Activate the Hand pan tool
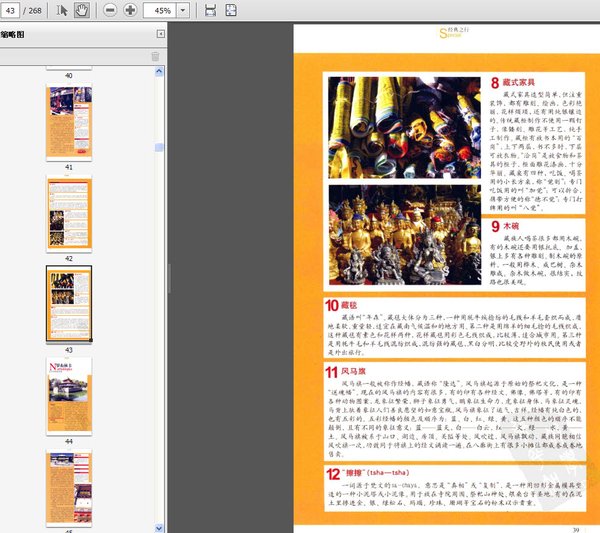The width and height of the screenshot is (600, 533). (x=81, y=10)
